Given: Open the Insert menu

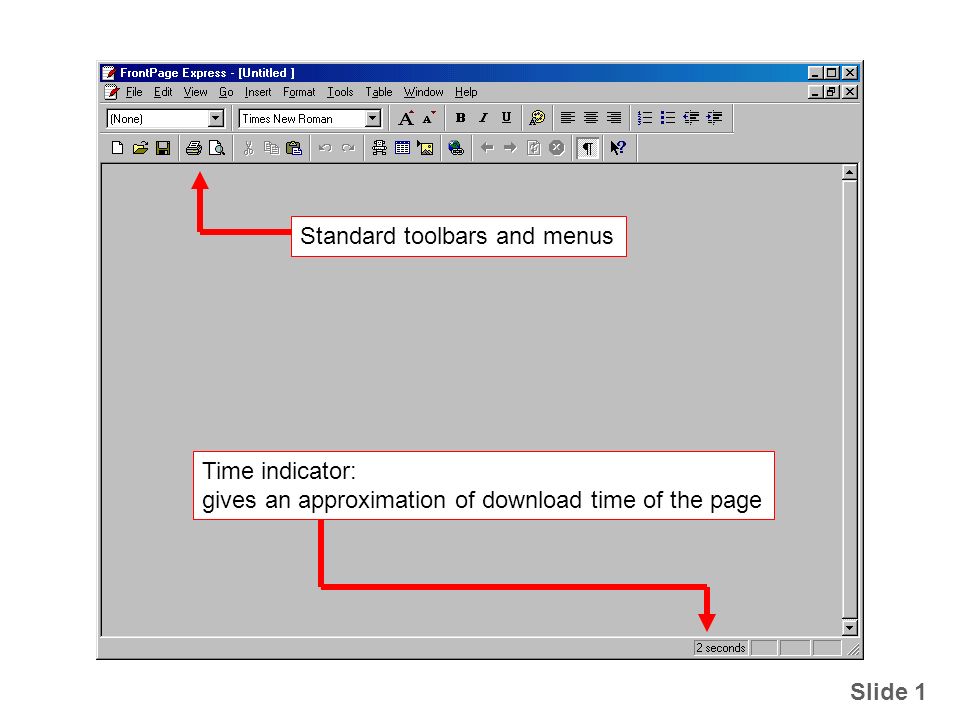Looking at the screenshot, I should [x=258, y=92].
